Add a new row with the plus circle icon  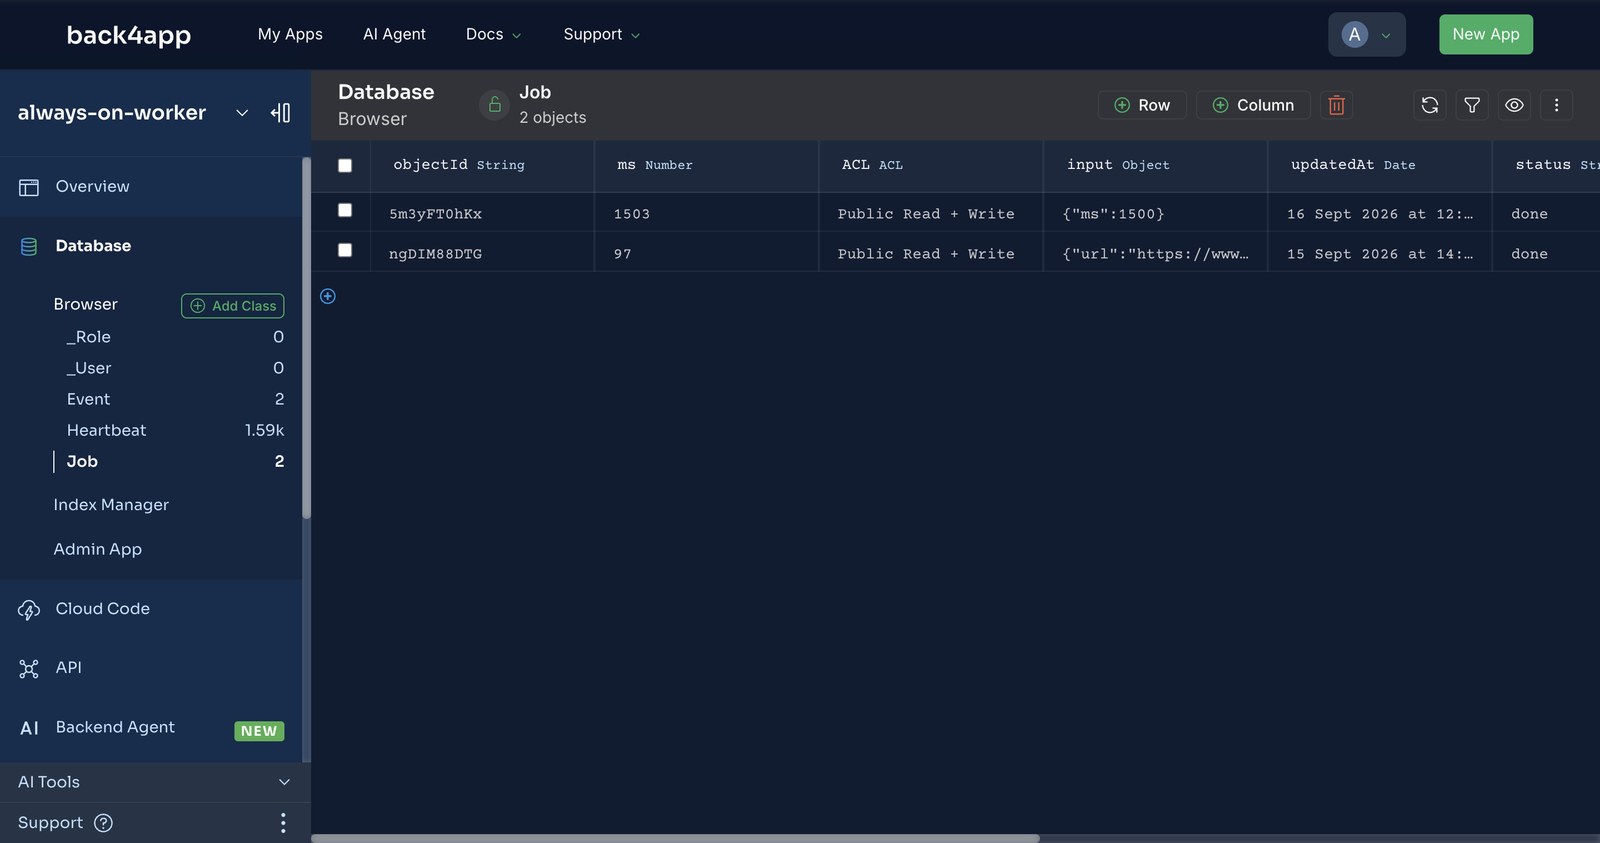click(328, 296)
